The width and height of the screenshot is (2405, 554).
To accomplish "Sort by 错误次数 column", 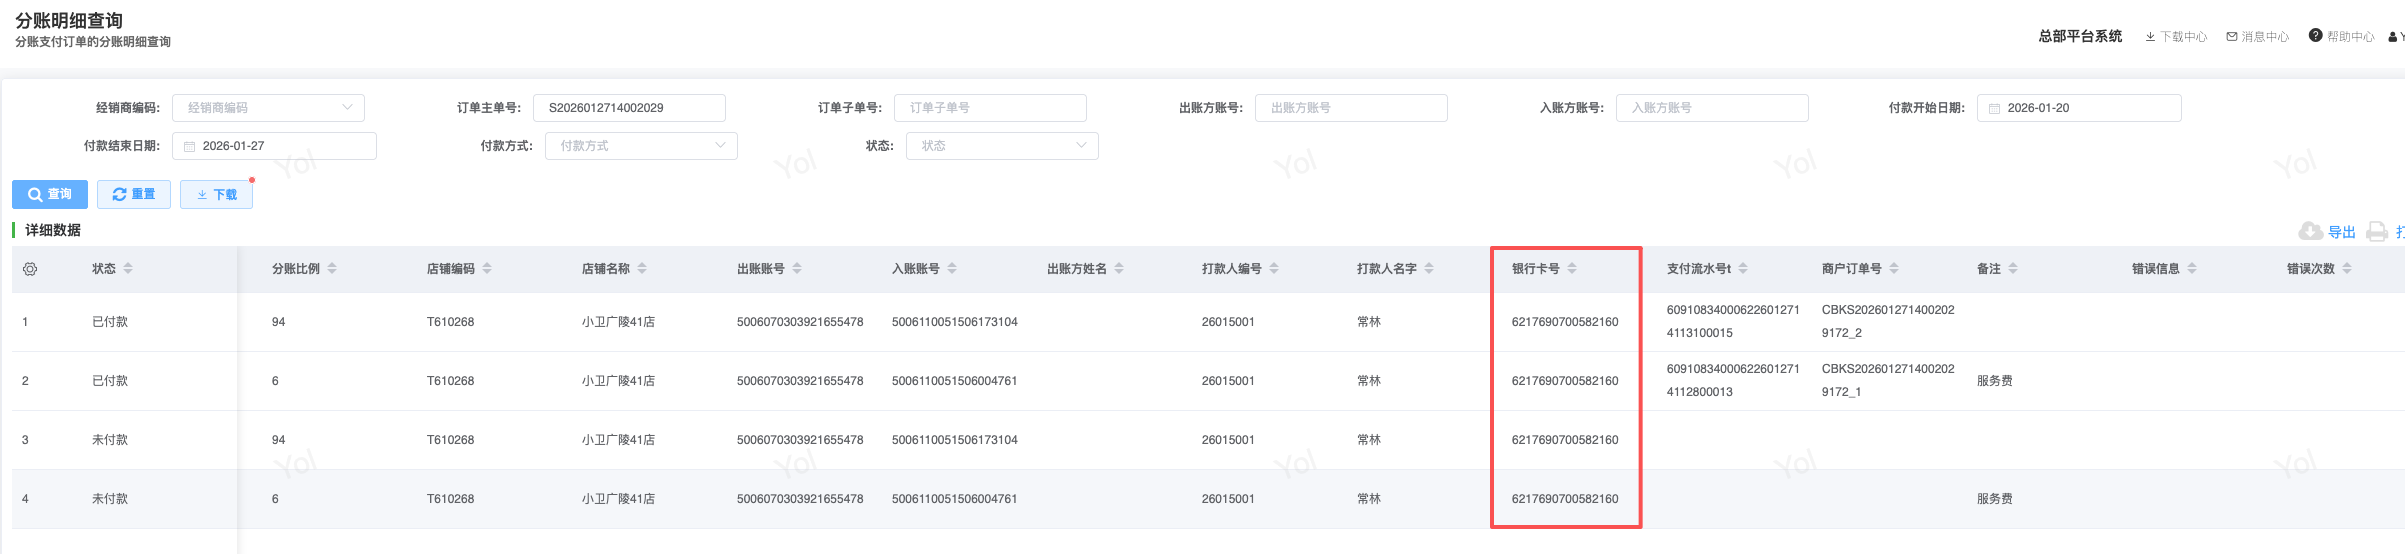I will tap(2347, 269).
